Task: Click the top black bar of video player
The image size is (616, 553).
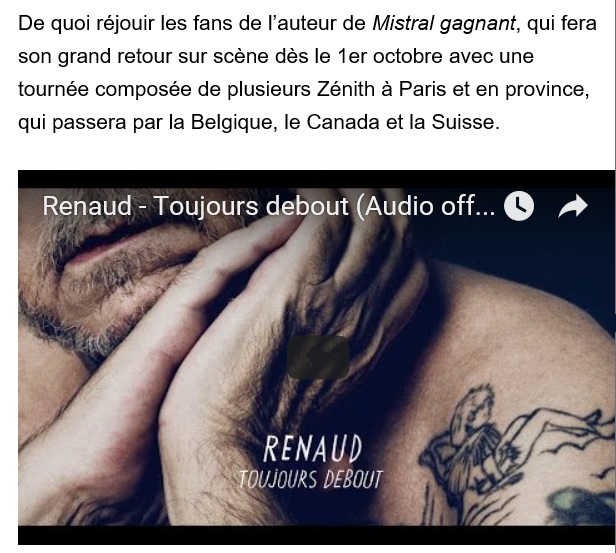Action: (316, 179)
